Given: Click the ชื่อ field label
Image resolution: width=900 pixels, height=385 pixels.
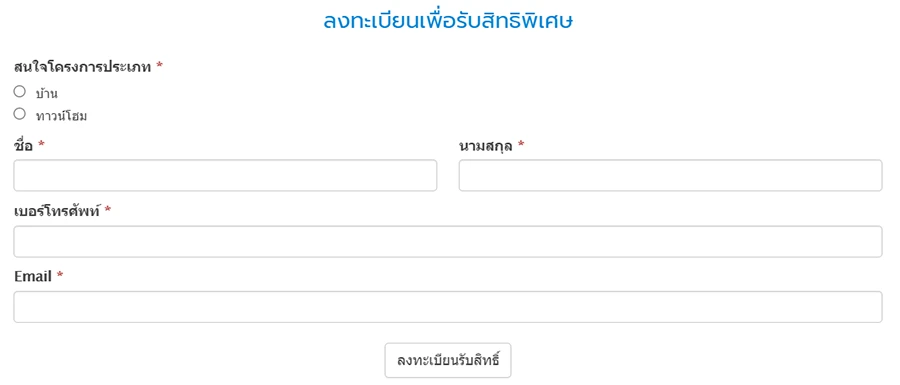Looking at the screenshot, I should 24,146.
